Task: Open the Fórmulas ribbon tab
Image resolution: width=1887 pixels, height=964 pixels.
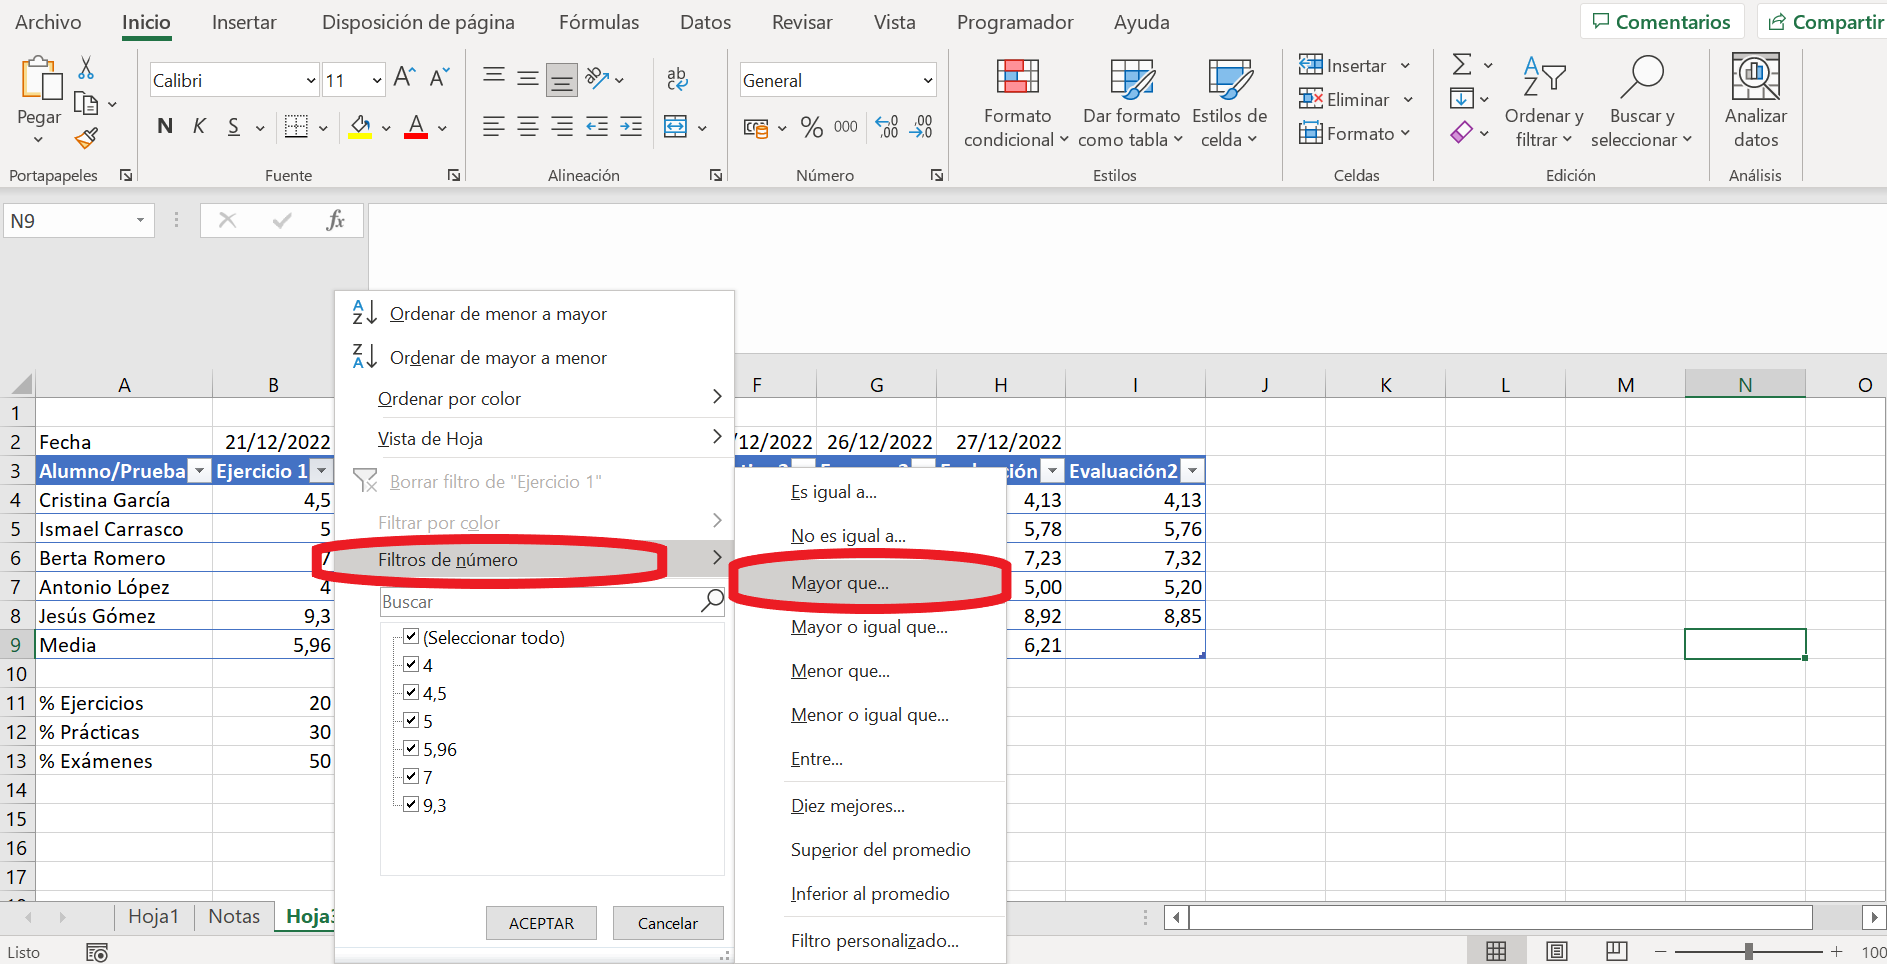Action: (x=599, y=22)
